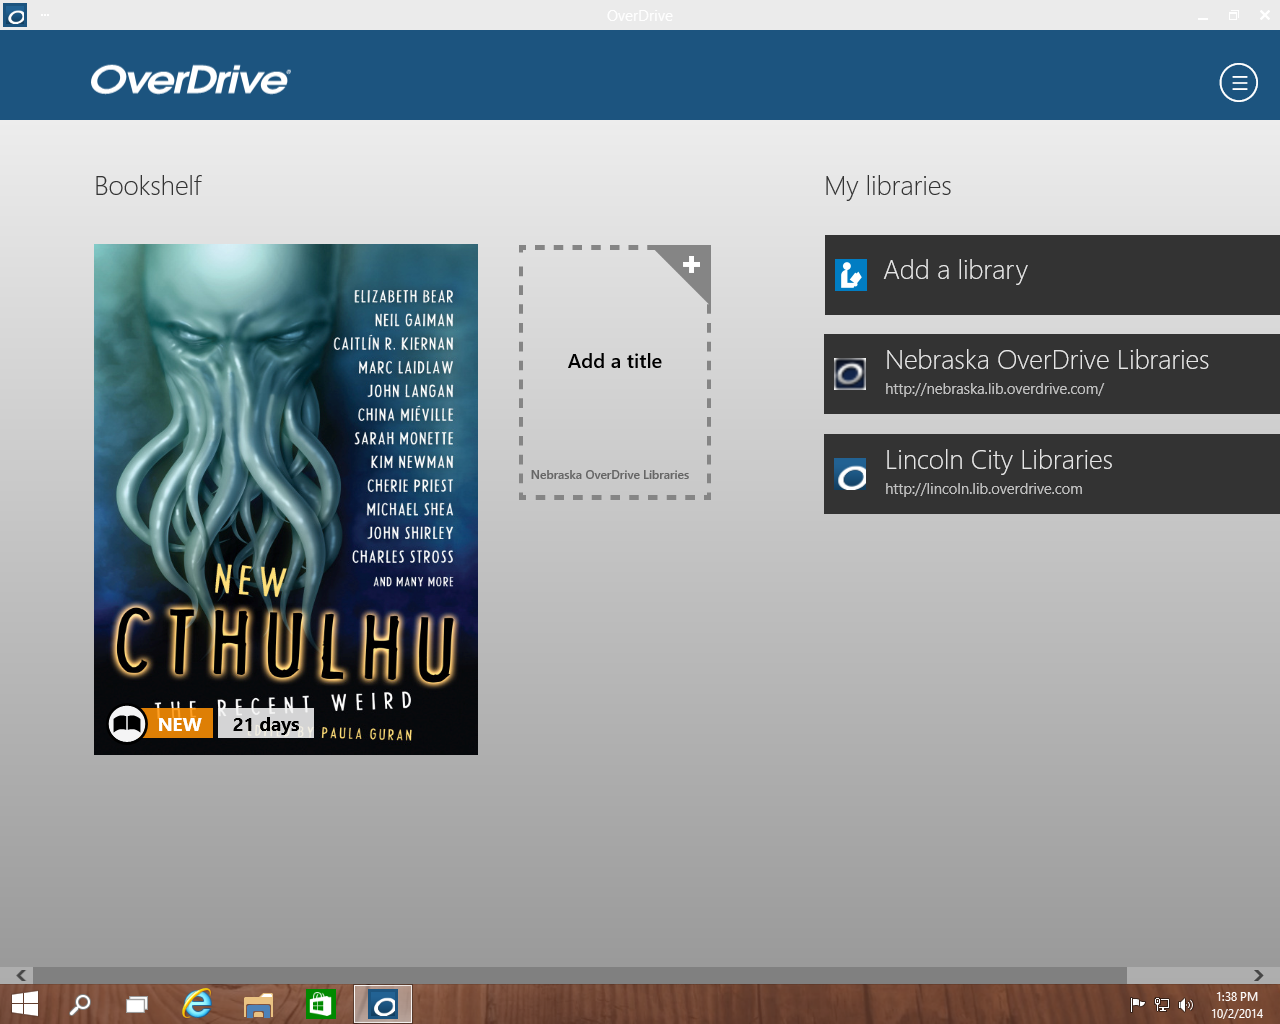Screen dimensions: 1280x1024
Task: Open the title bar ellipsis app menu
Action: point(45,15)
